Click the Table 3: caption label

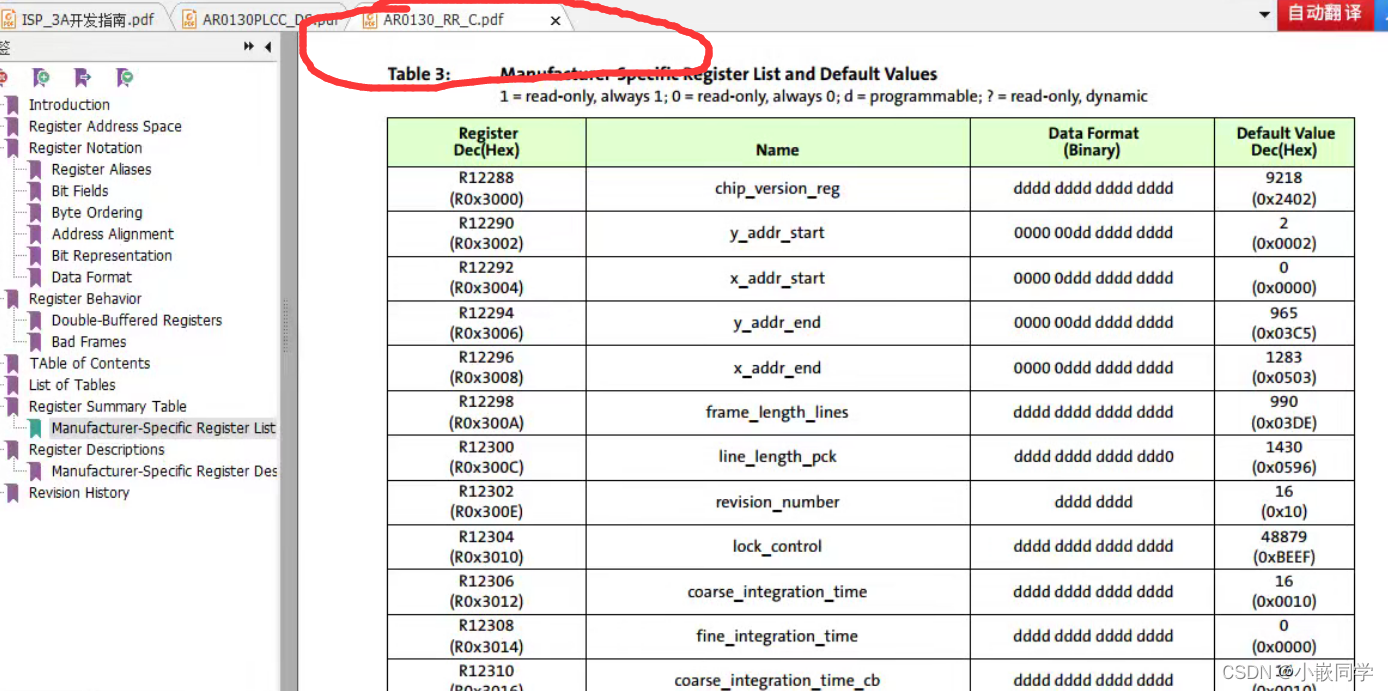coord(419,74)
